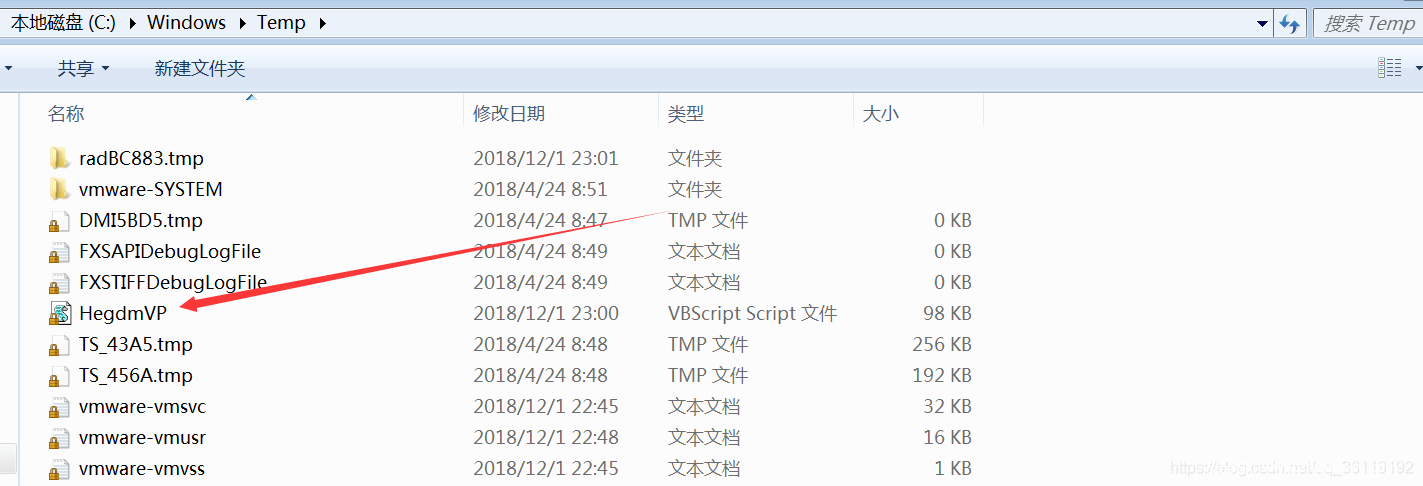Viewport: 1423px width, 486px height.
Task: Expand the breadcrumb arrow after Temp
Action: point(322,23)
